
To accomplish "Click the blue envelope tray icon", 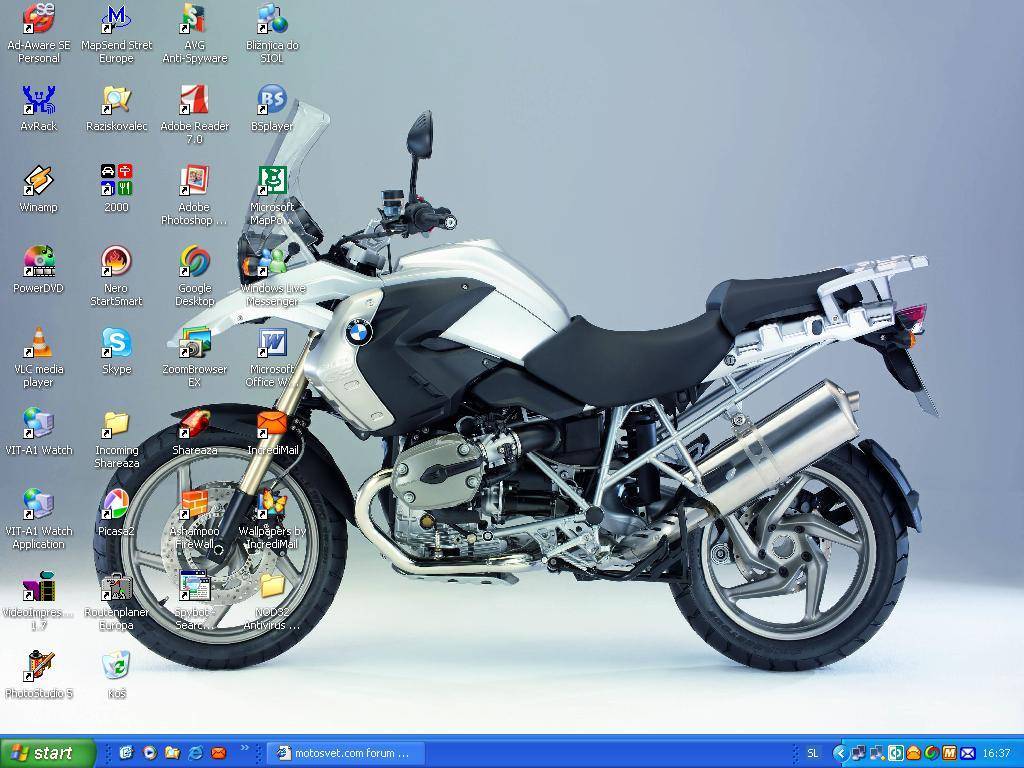I will tap(967, 754).
